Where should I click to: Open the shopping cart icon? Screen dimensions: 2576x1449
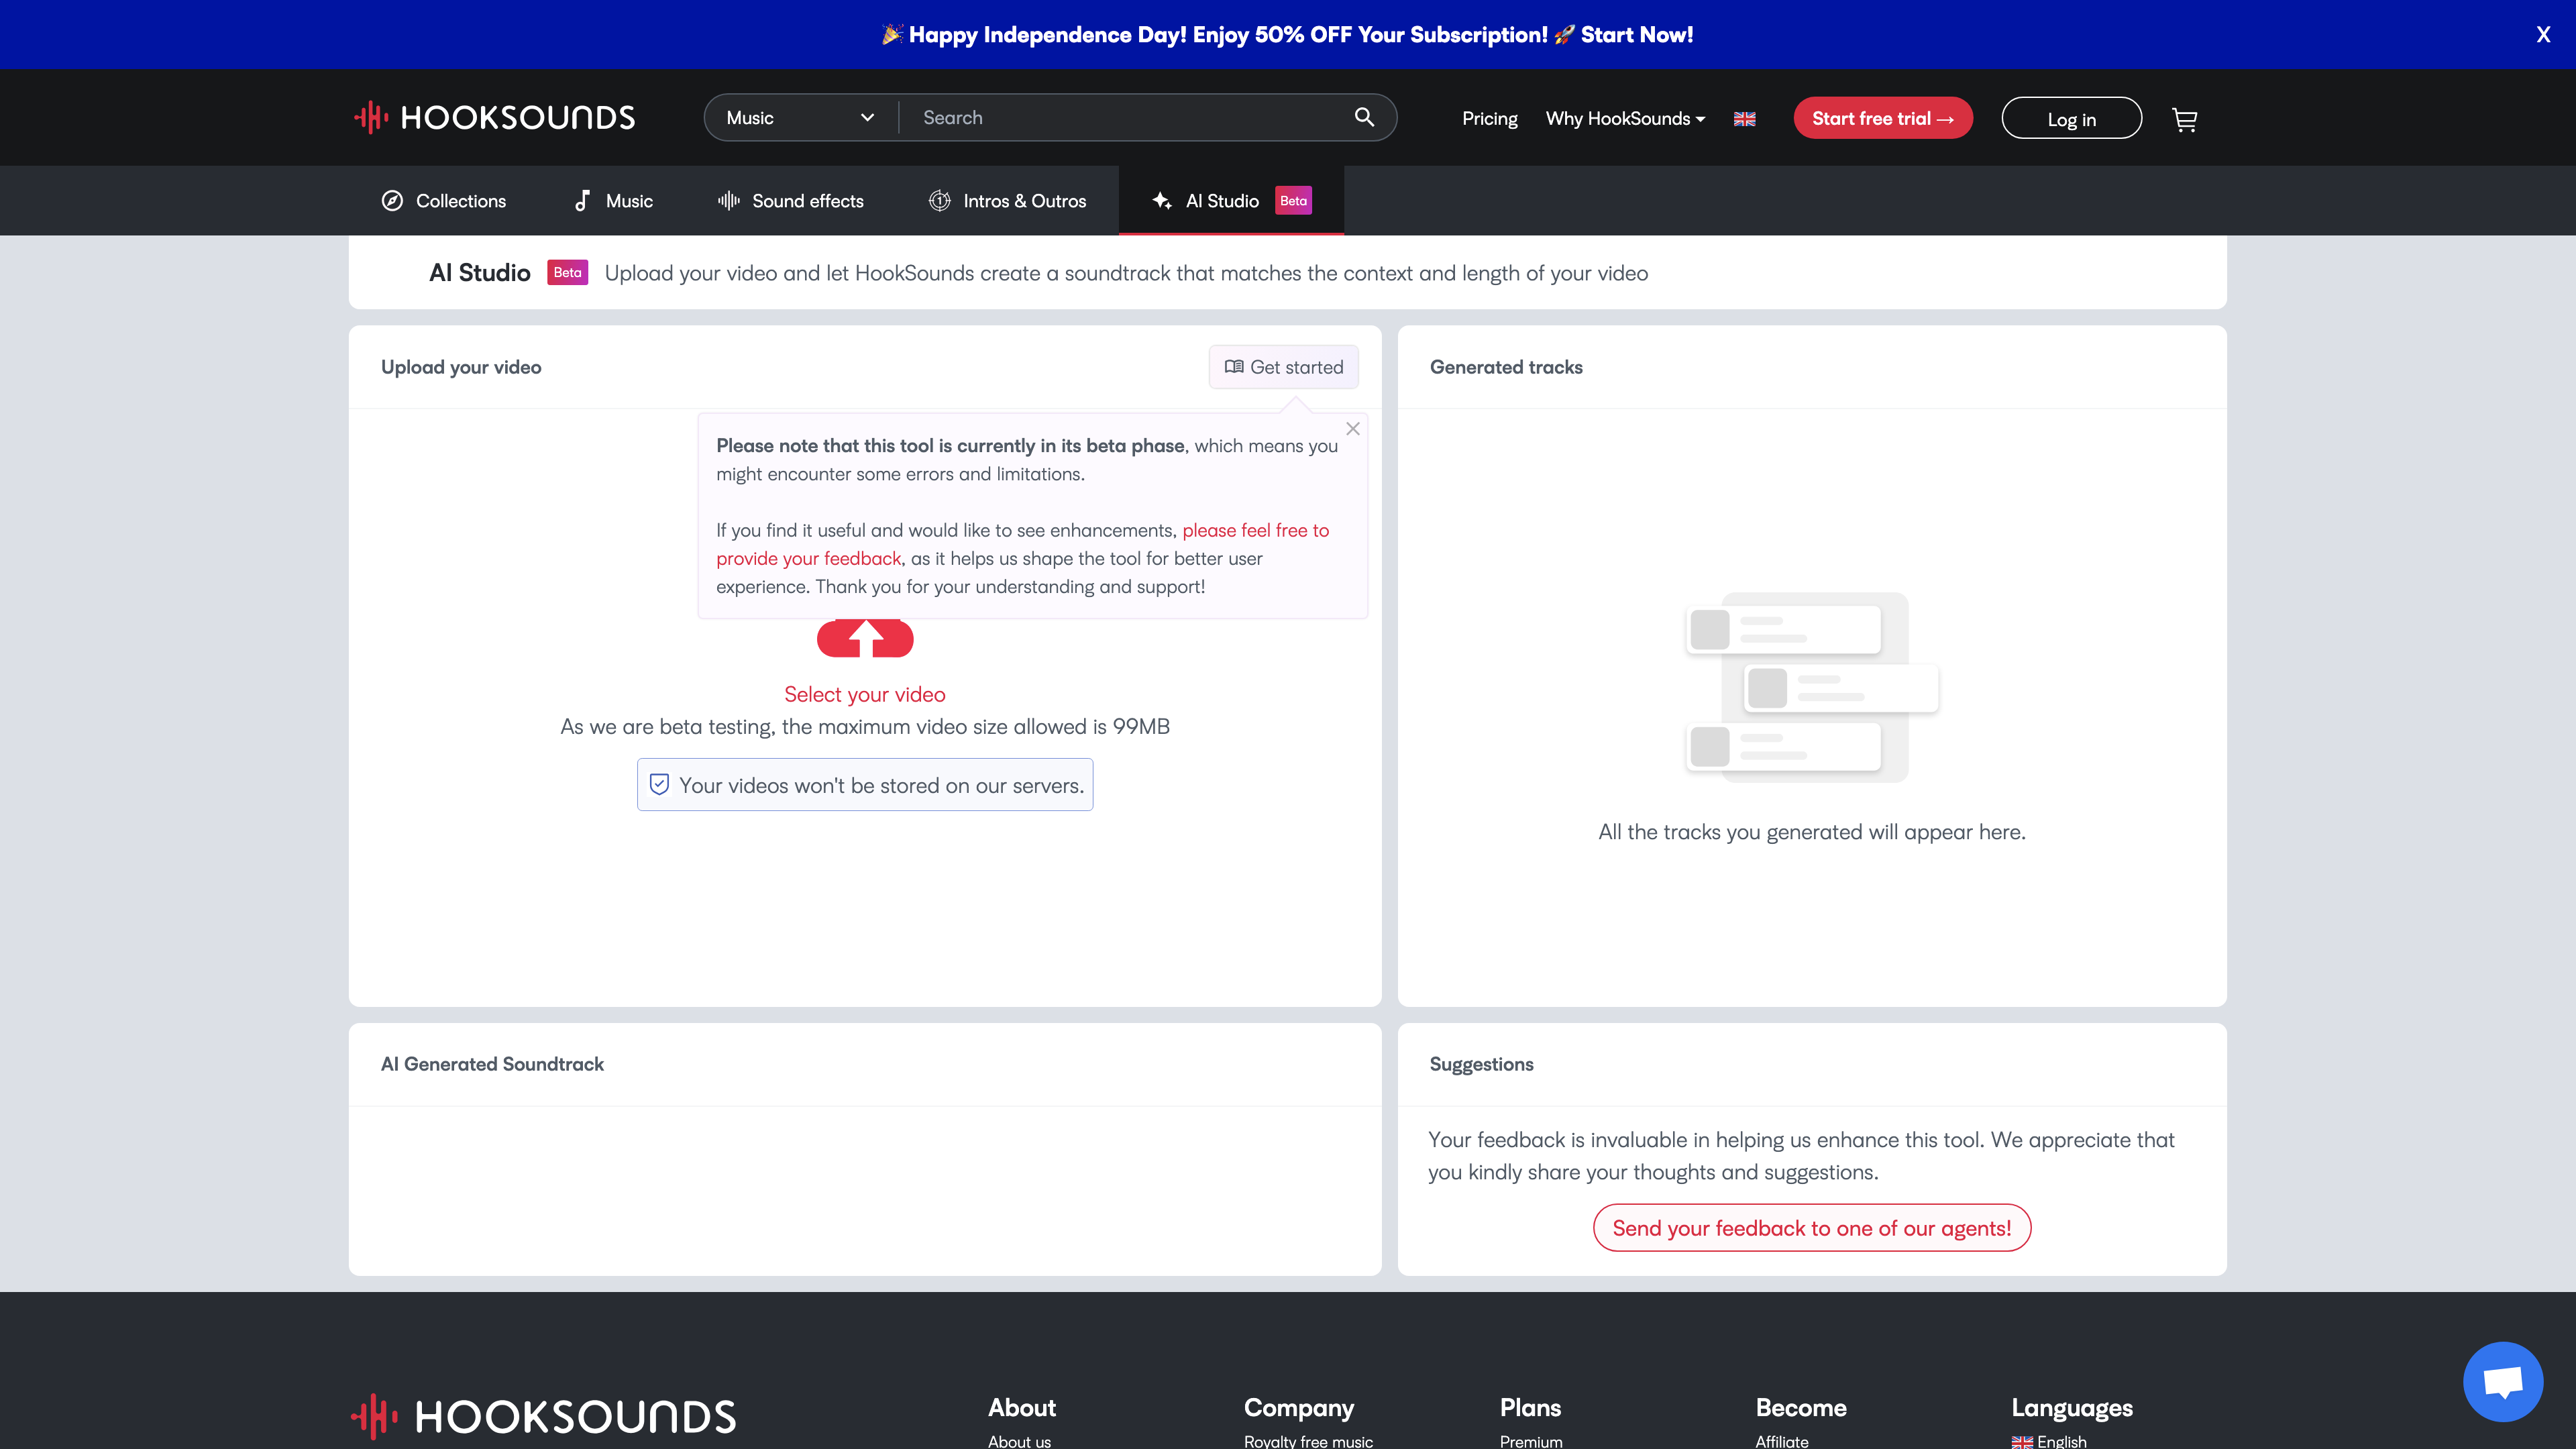(2185, 120)
